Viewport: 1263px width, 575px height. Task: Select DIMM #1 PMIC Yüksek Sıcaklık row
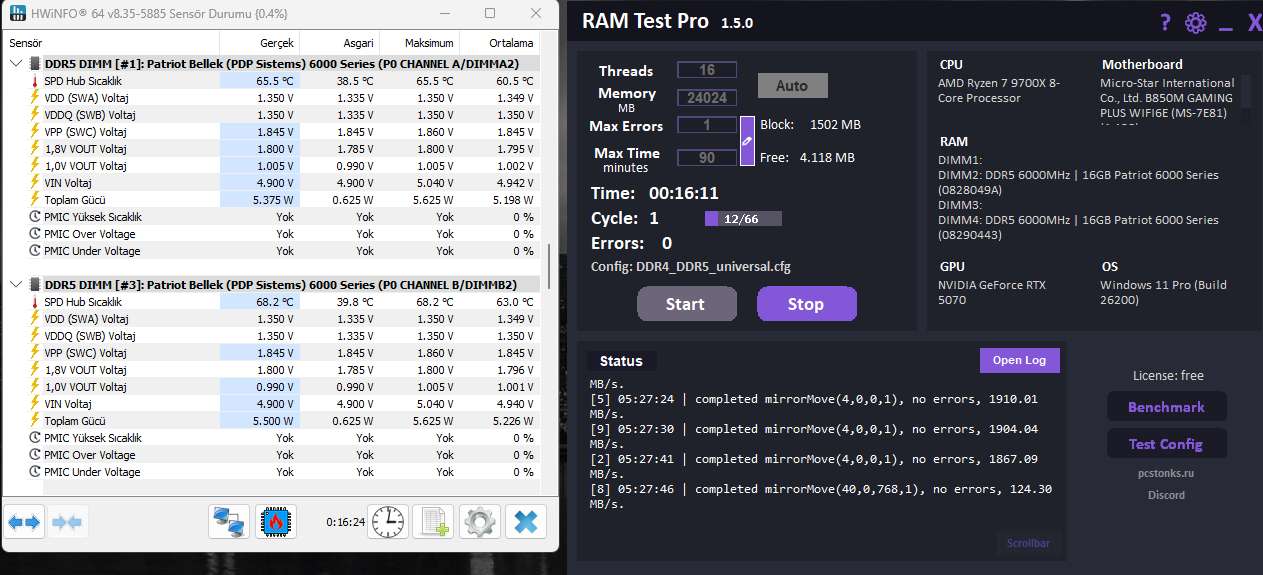271,217
